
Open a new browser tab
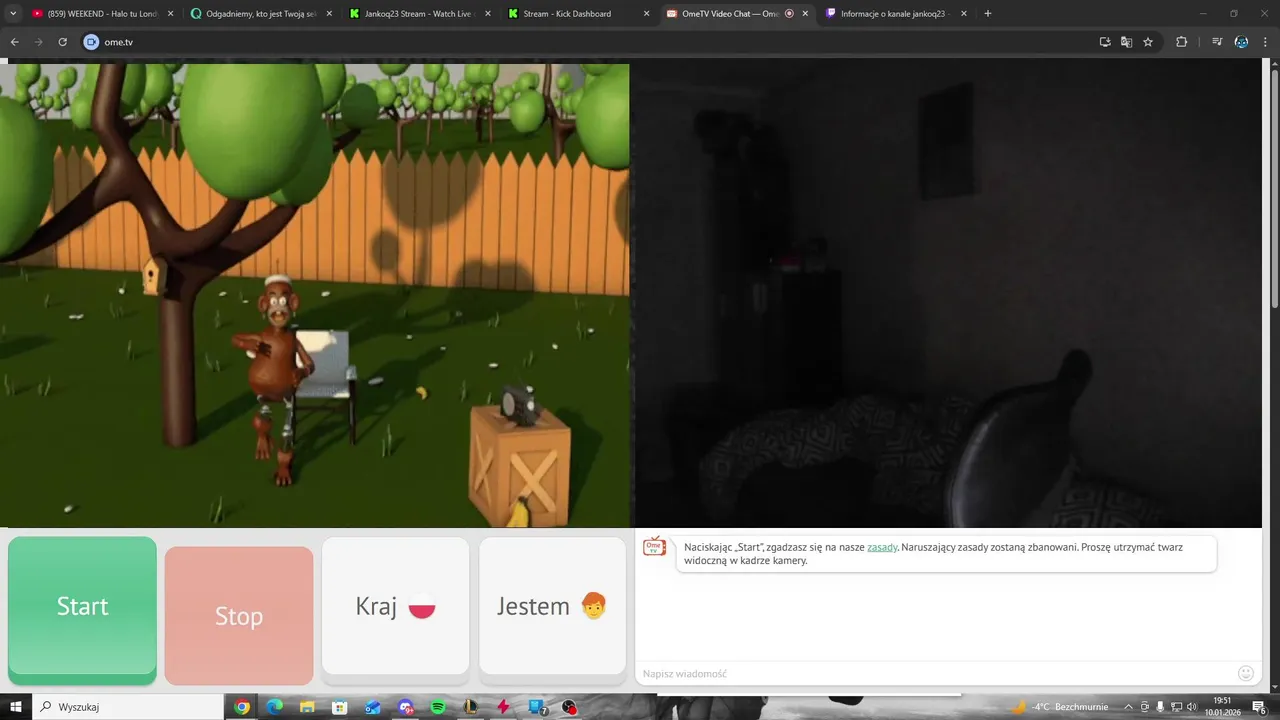point(988,14)
